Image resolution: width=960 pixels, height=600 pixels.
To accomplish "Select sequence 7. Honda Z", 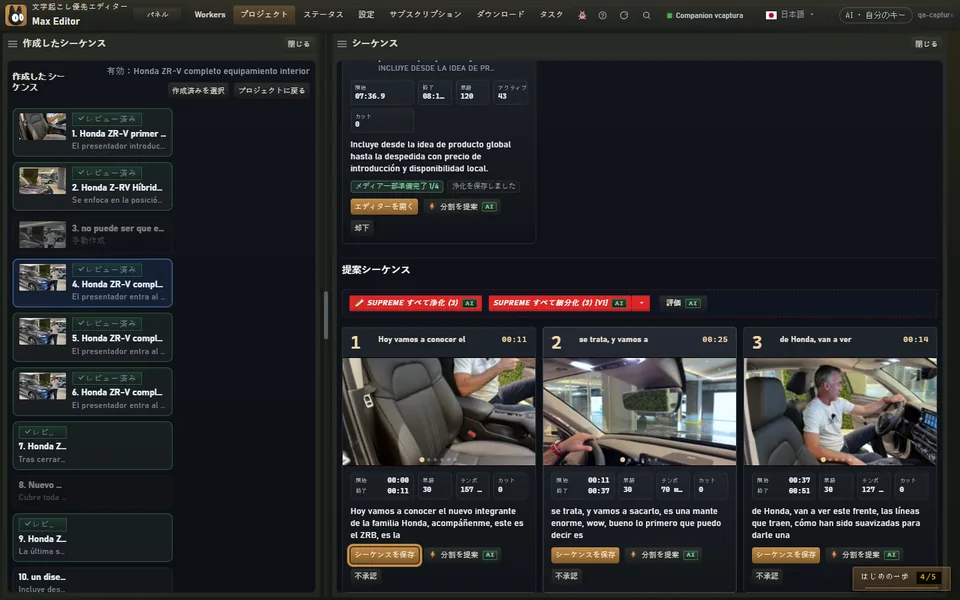I will (92, 446).
